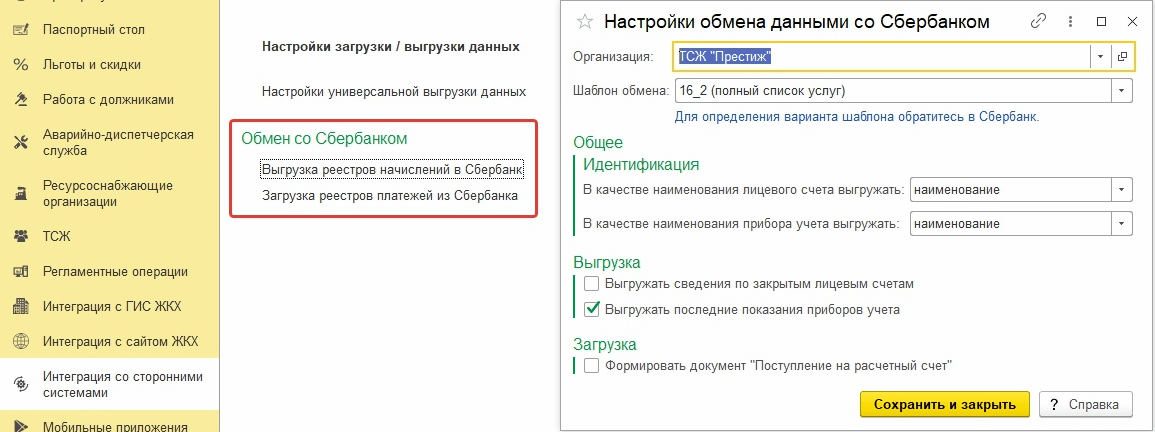Open the more options dots menu in the dialog title

coord(1071,21)
